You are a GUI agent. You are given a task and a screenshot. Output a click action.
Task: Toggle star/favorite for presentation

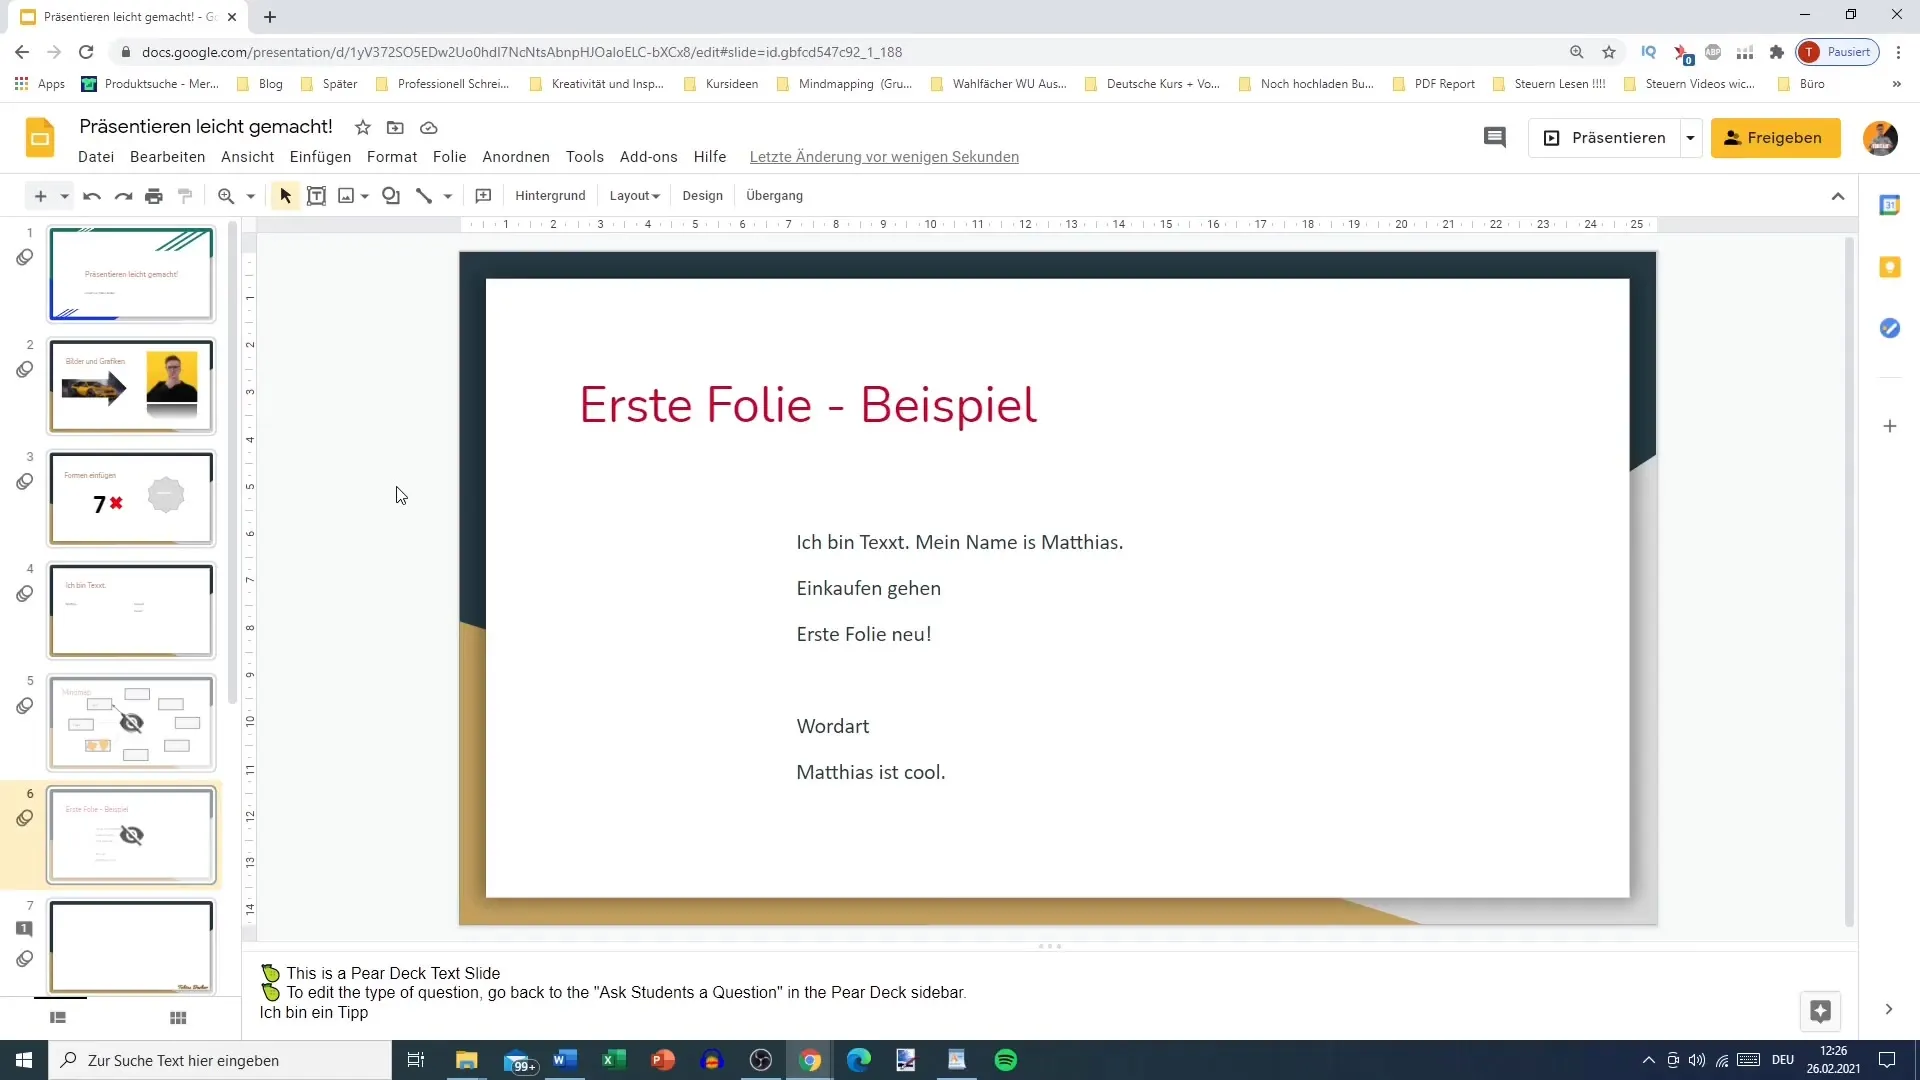pyautogui.click(x=364, y=128)
